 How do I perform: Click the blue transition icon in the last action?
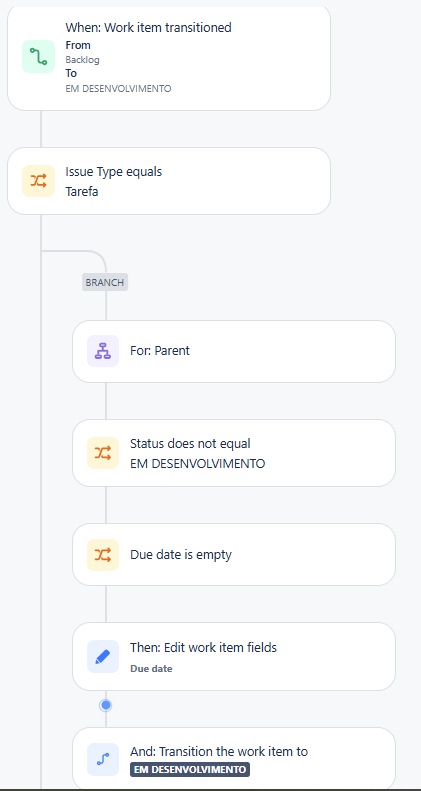[x=103, y=759]
